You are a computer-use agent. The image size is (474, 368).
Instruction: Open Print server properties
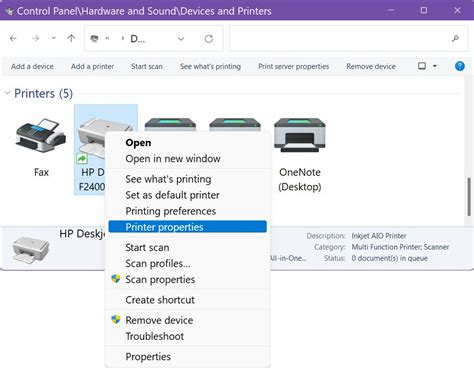294,66
